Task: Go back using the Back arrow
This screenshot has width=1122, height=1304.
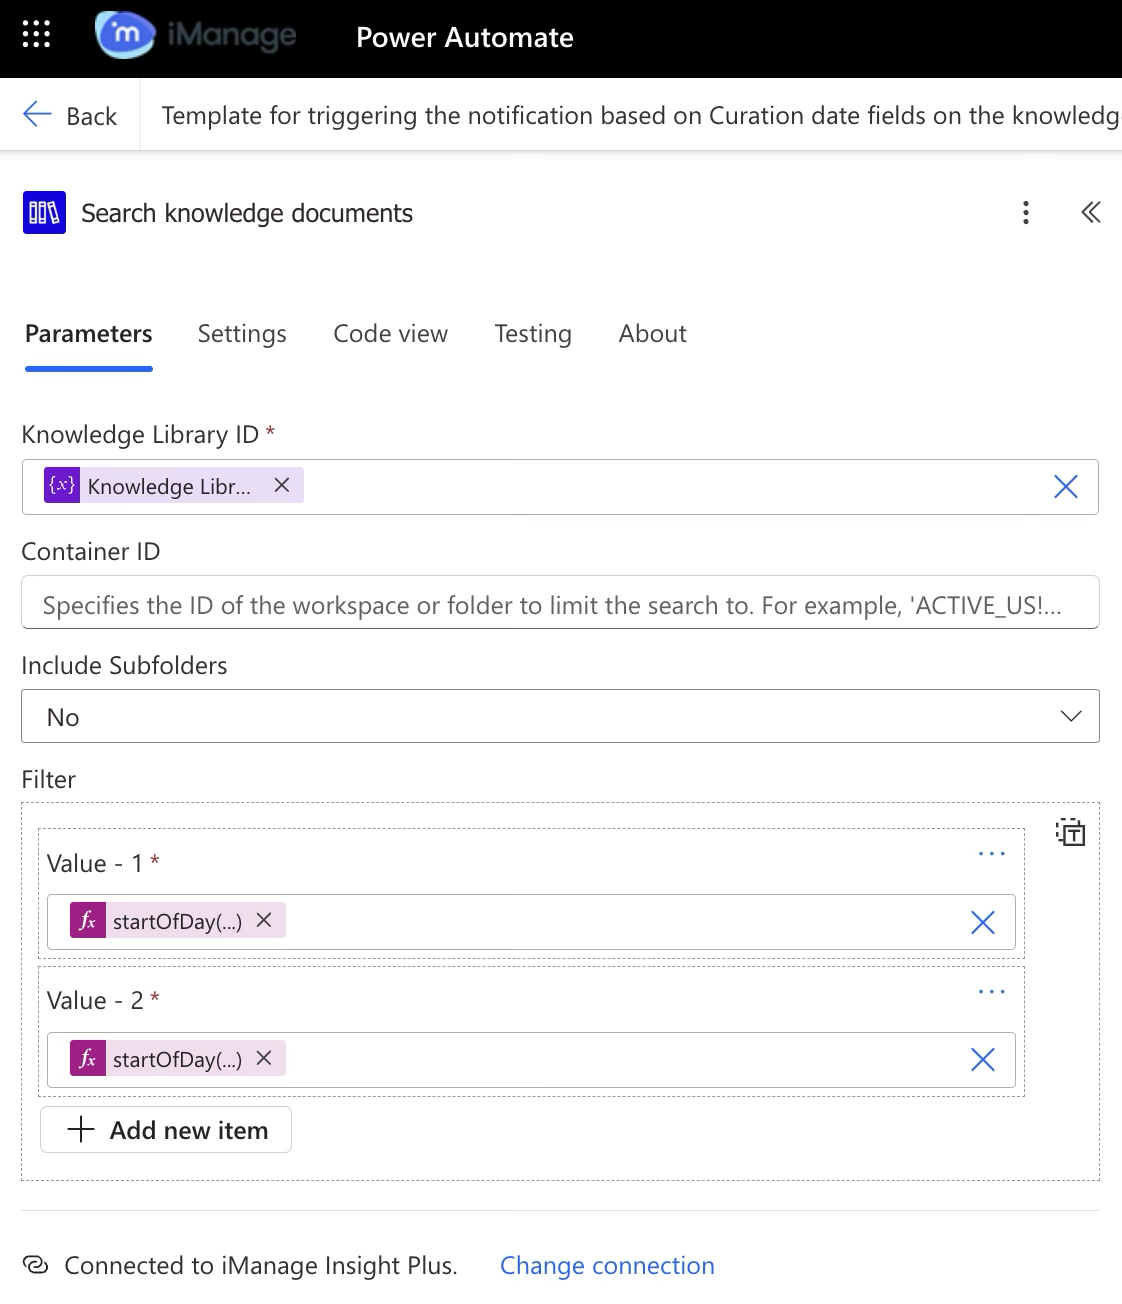Action: pos(70,116)
